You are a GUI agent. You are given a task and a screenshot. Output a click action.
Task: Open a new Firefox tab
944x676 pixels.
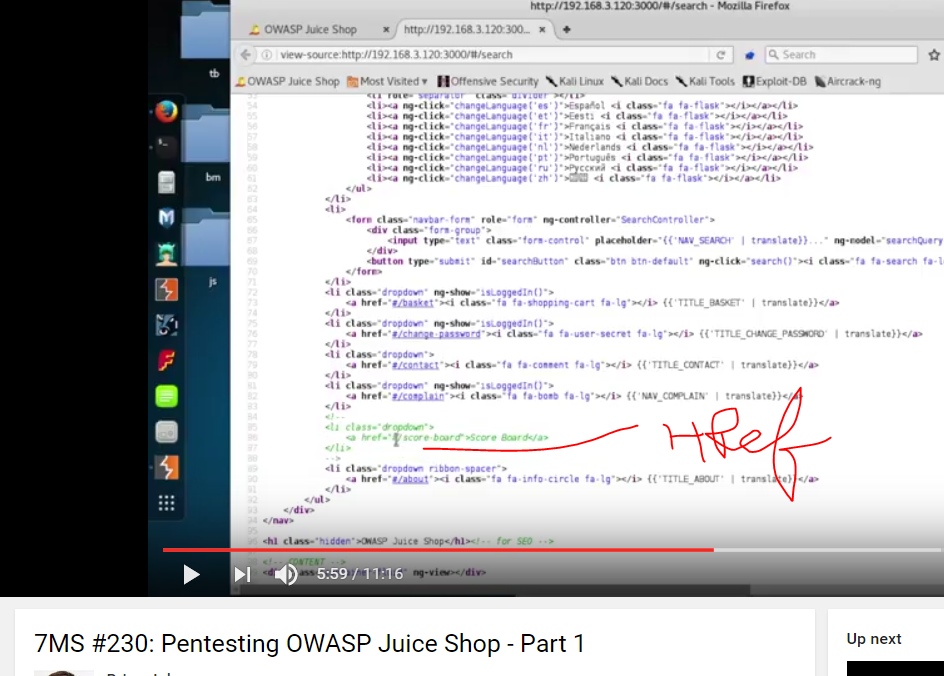point(567,29)
